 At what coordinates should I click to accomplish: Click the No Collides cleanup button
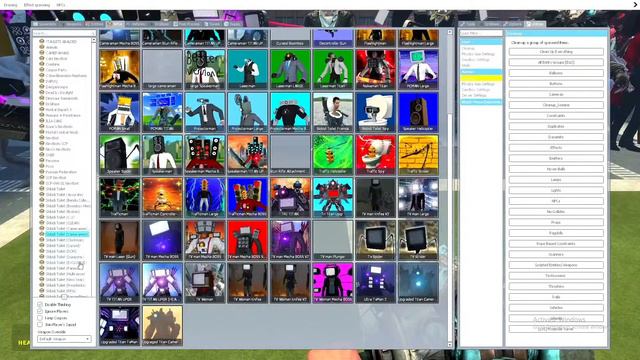pos(556,212)
